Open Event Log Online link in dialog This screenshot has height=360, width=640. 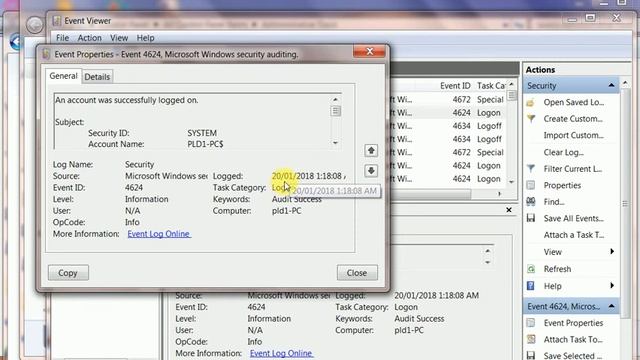tap(158, 234)
